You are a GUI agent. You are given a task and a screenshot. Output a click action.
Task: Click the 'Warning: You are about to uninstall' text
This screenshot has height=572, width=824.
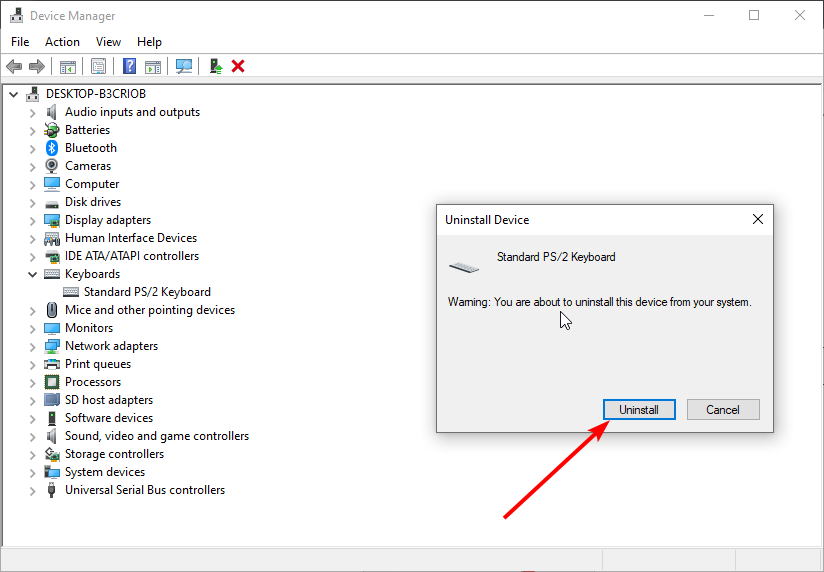pyautogui.click(x=600, y=302)
